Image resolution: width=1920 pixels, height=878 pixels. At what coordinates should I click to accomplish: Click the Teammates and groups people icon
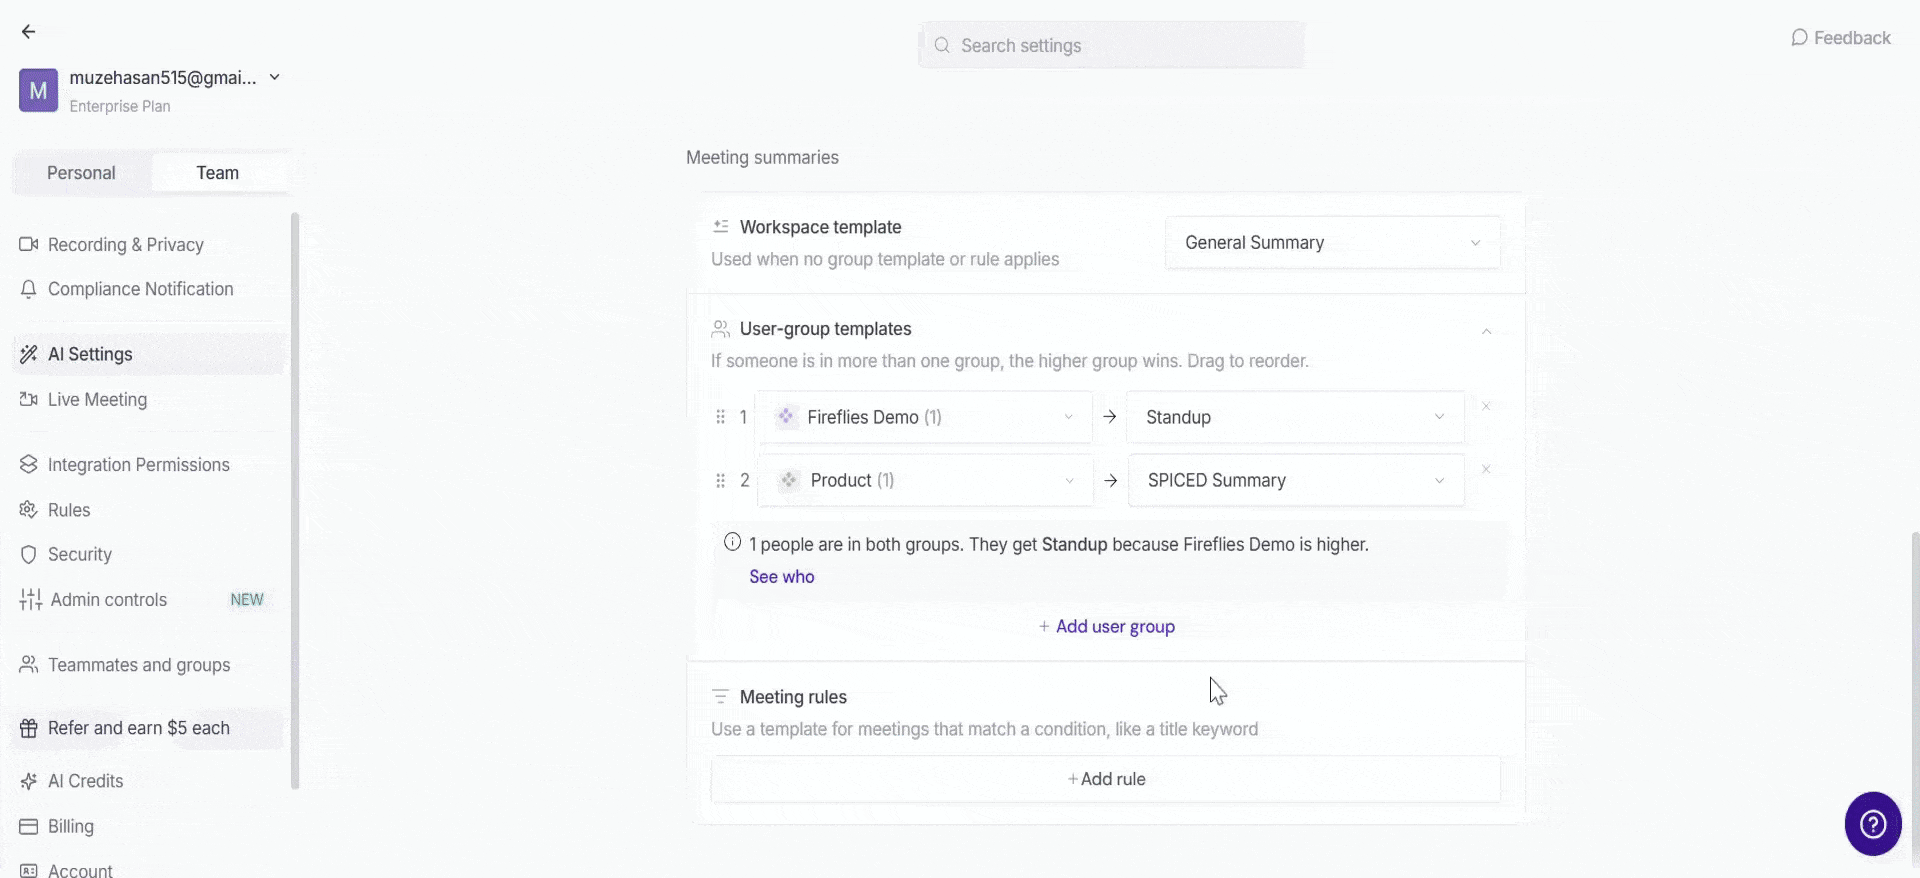point(29,665)
